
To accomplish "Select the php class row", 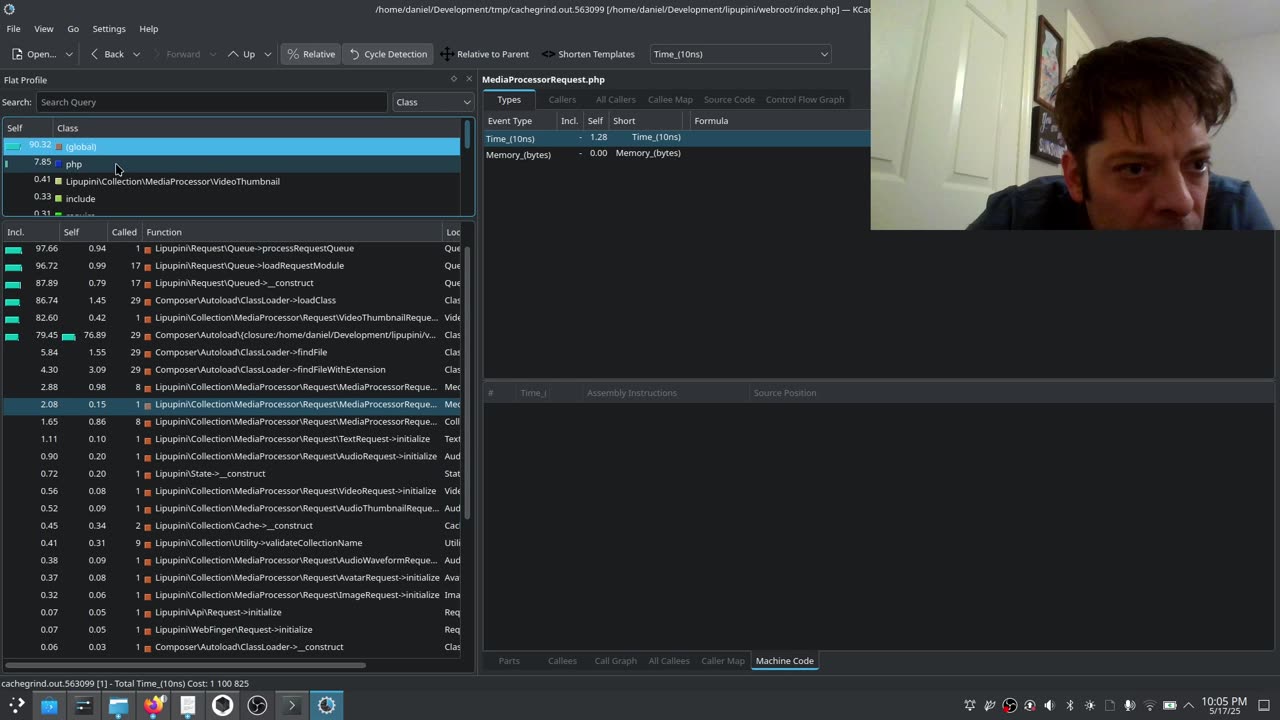I will tap(231, 164).
